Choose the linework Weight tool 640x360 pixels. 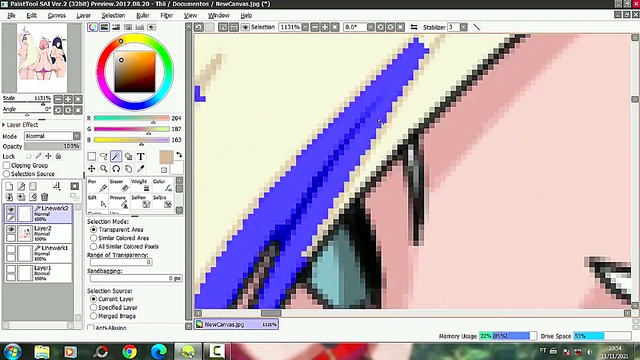pyautogui.click(x=141, y=185)
